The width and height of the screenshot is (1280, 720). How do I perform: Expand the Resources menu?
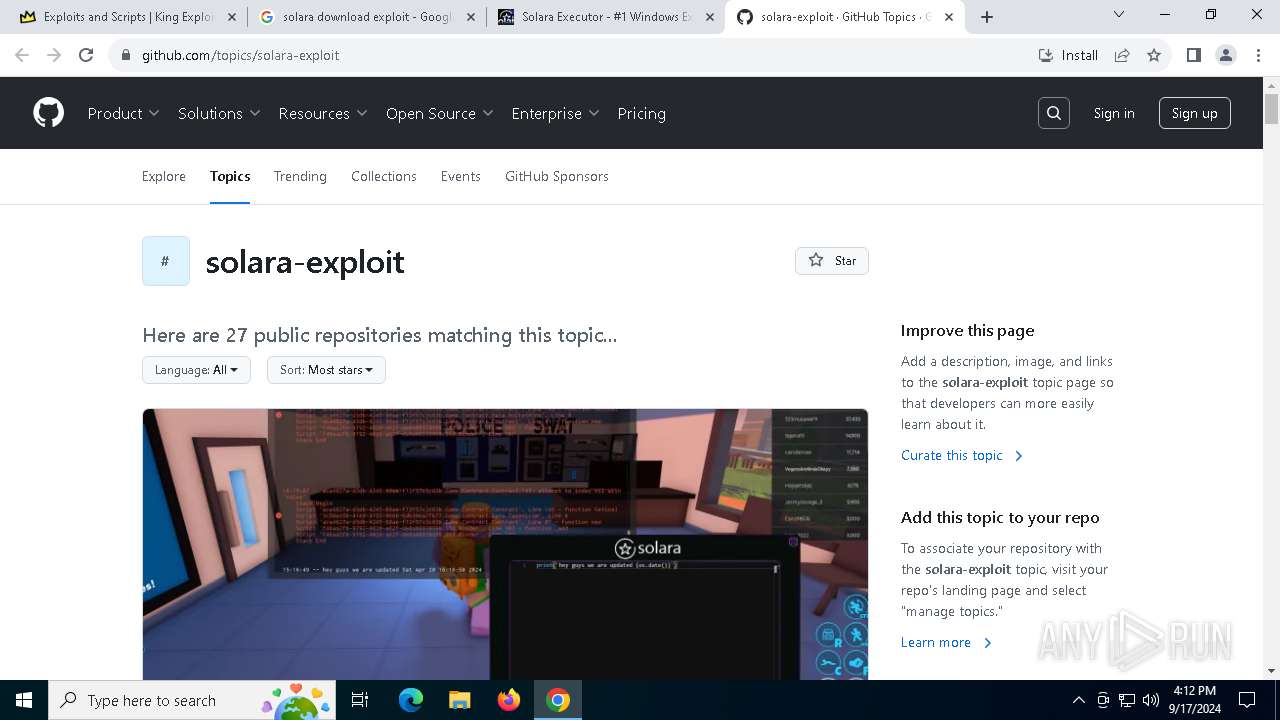323,113
